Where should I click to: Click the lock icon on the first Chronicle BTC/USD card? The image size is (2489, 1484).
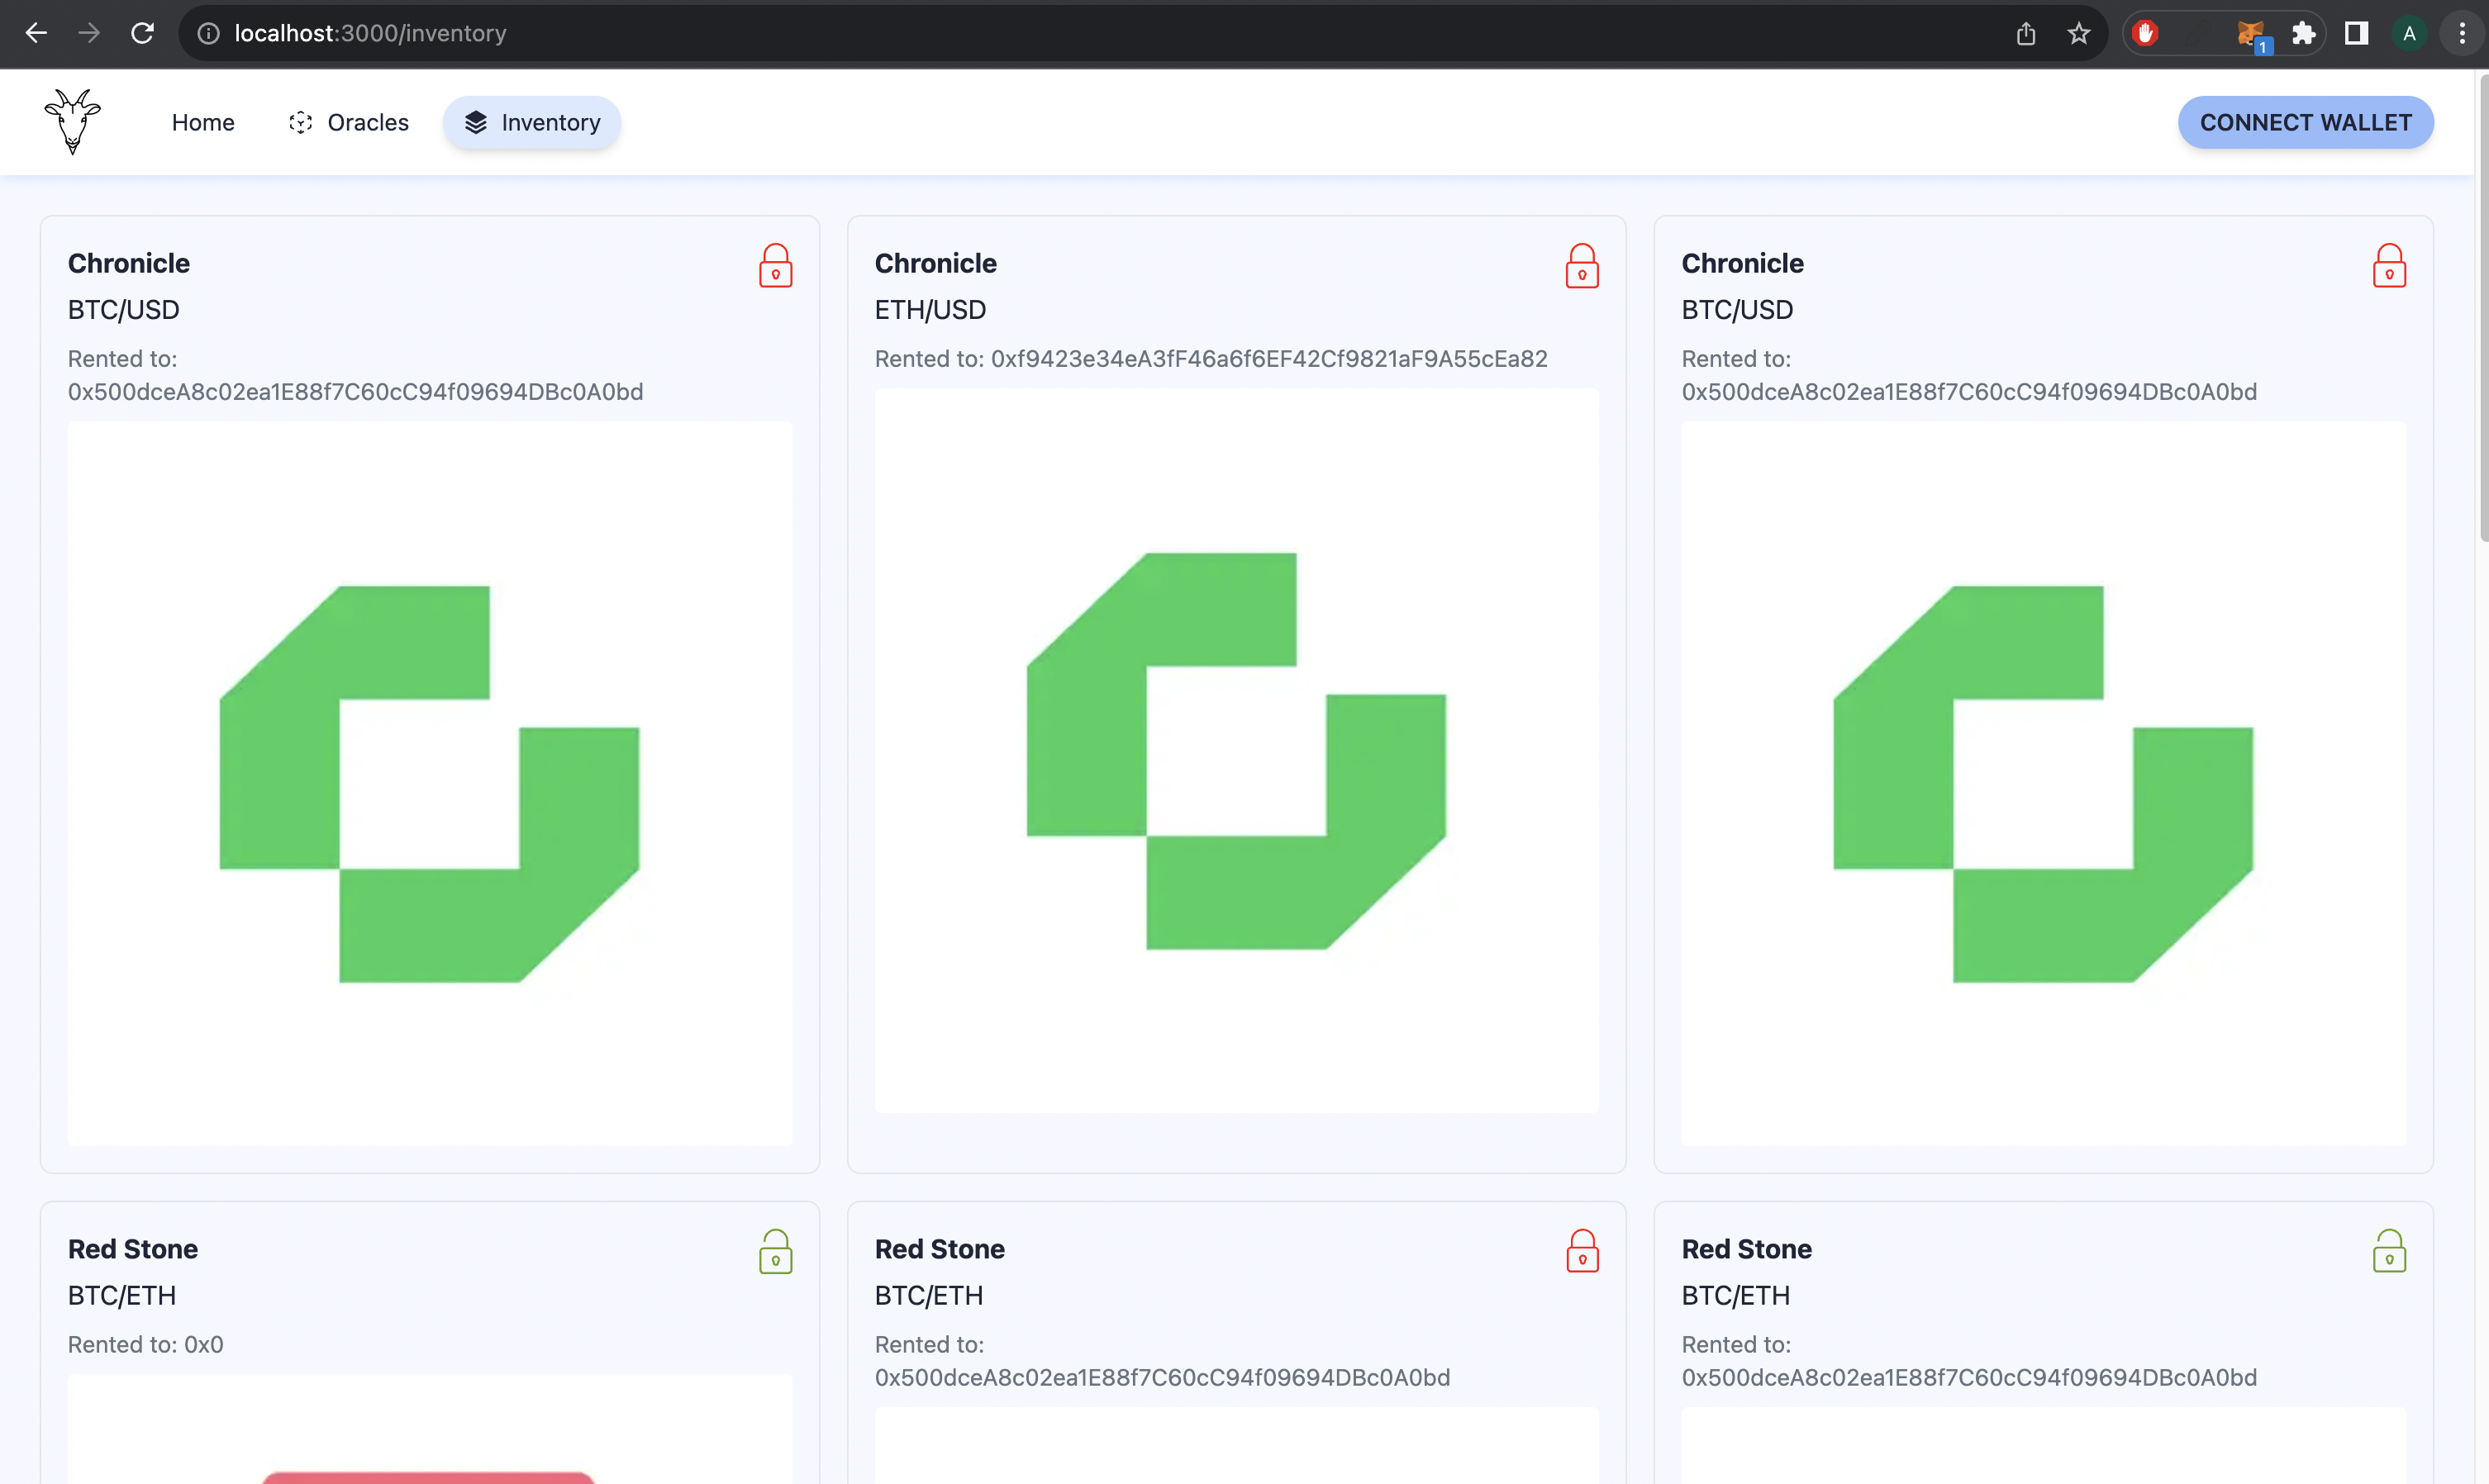(775, 266)
